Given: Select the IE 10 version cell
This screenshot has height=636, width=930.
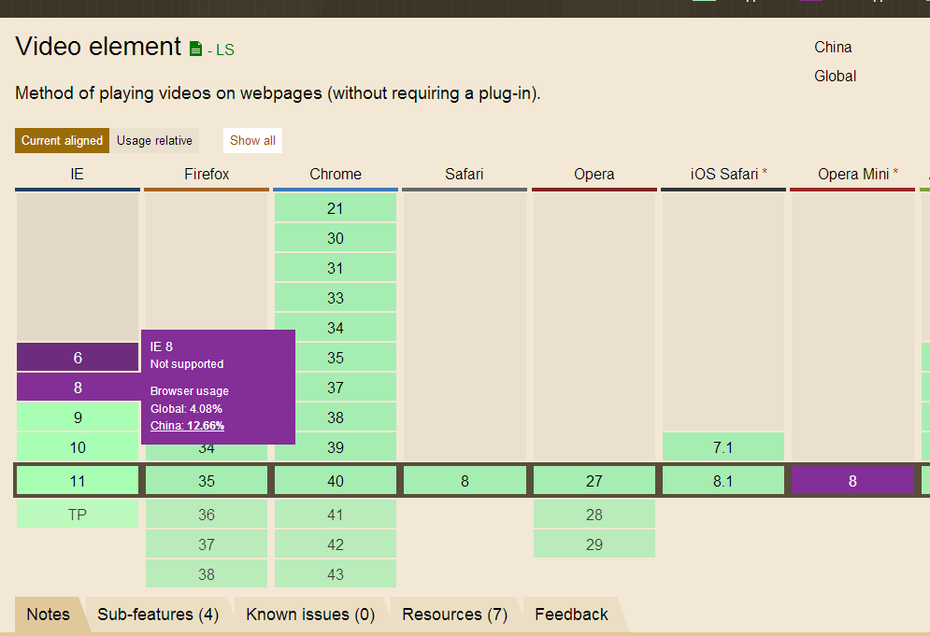Looking at the screenshot, I should tap(78, 447).
